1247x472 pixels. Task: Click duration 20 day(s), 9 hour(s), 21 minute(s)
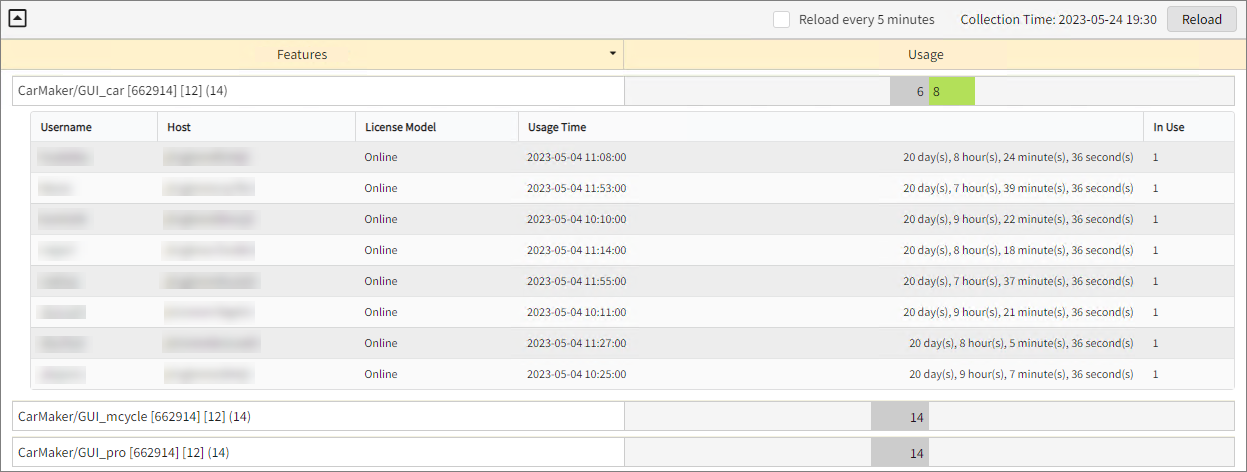(x=1018, y=312)
